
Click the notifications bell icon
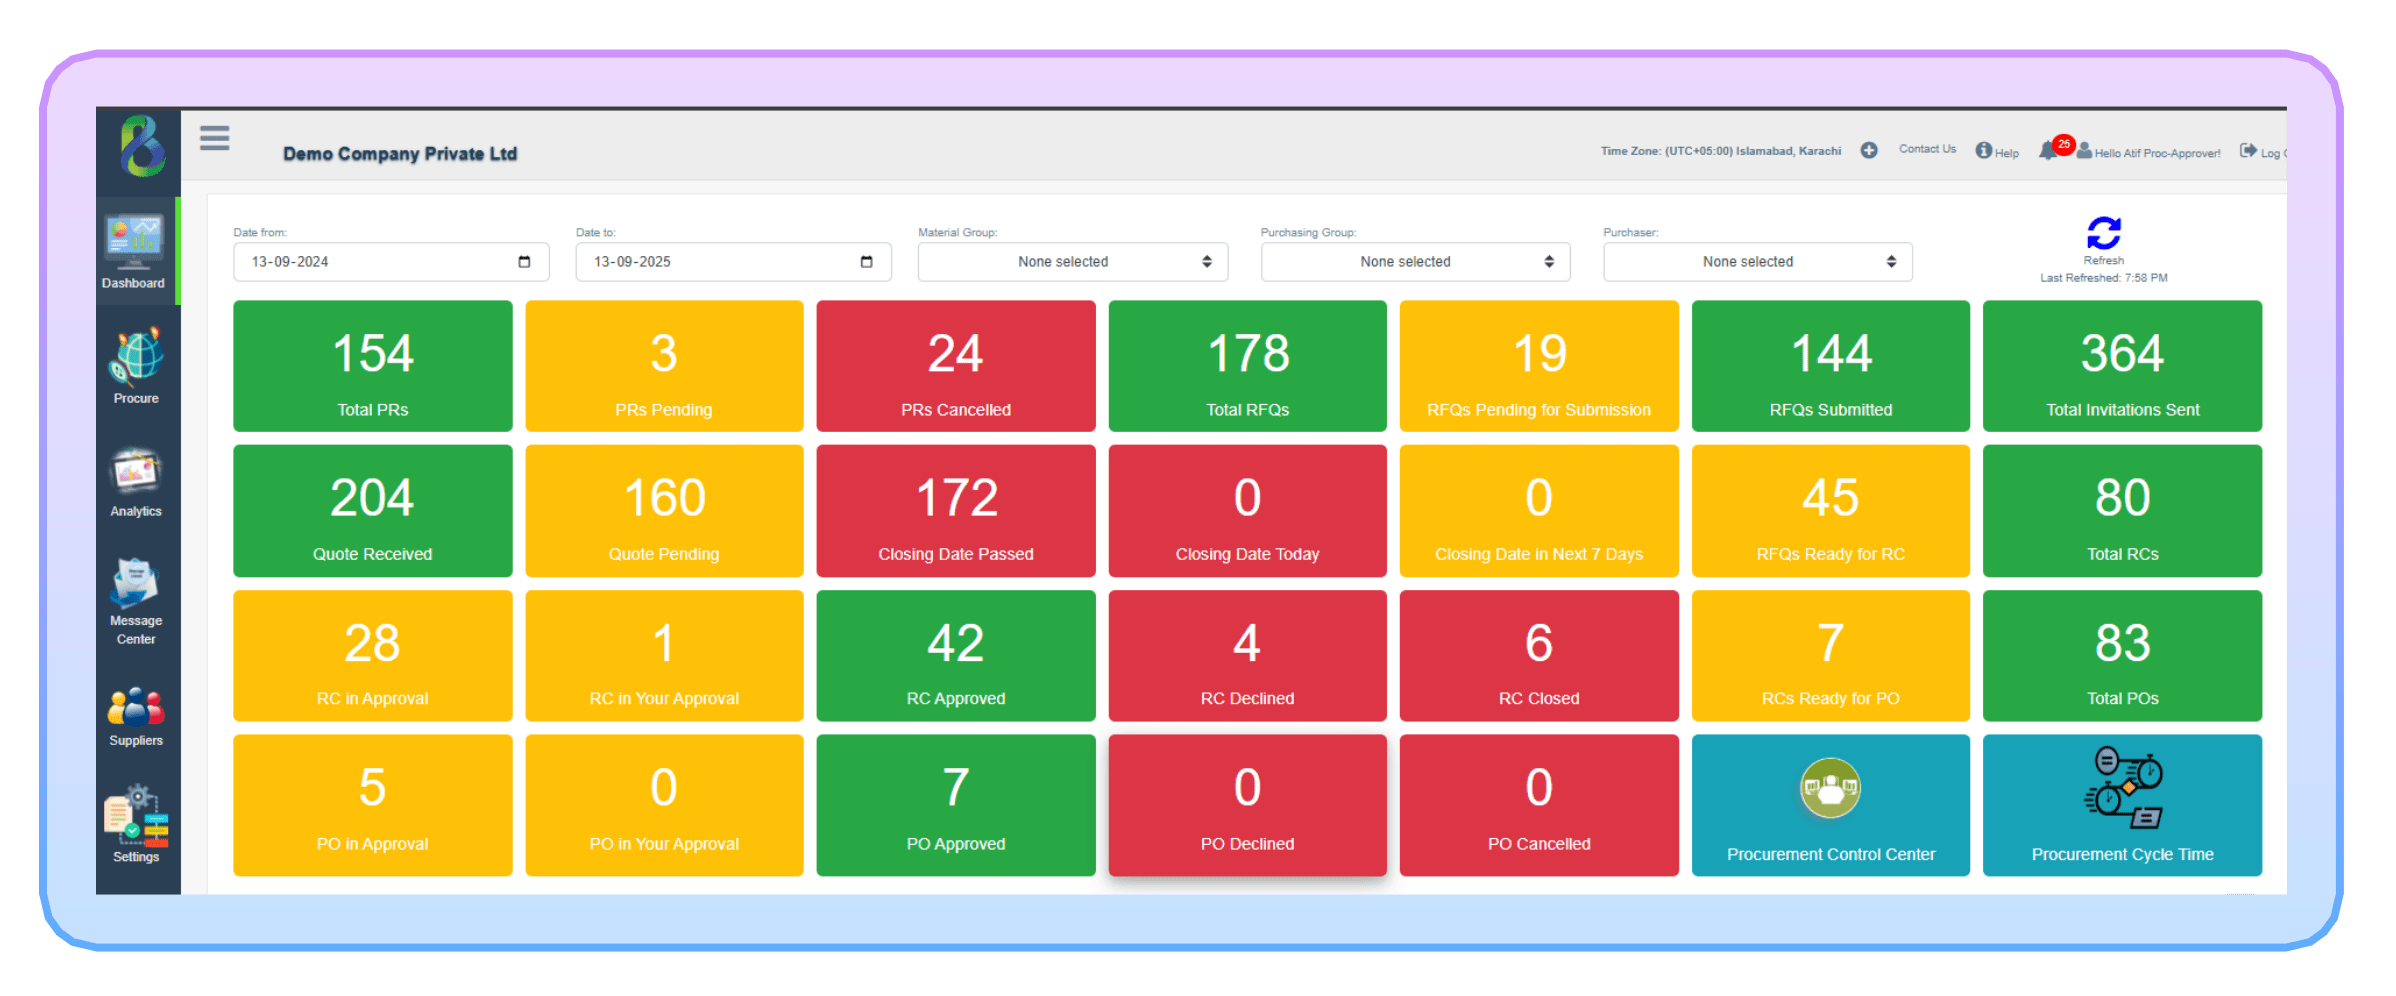point(2049,150)
